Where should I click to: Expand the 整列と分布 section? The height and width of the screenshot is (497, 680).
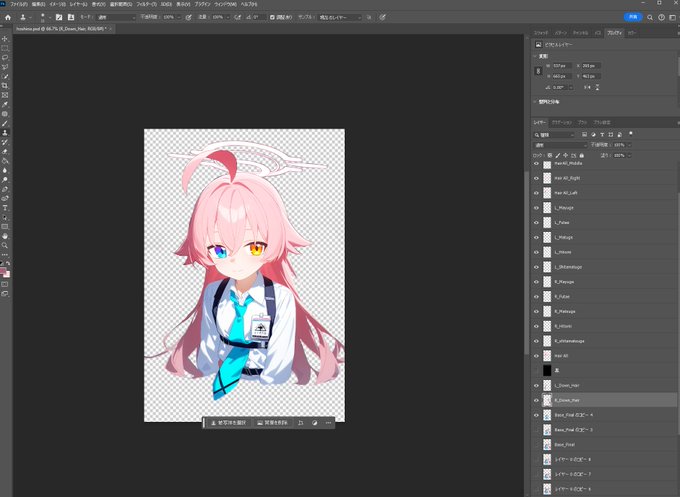535,102
